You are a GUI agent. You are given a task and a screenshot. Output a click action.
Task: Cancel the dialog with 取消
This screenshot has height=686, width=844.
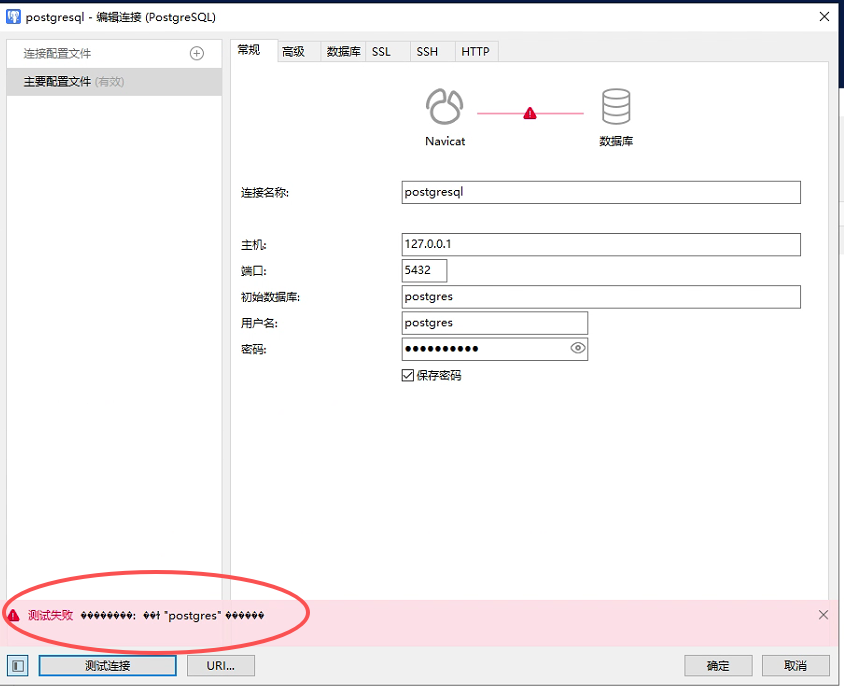click(x=796, y=666)
